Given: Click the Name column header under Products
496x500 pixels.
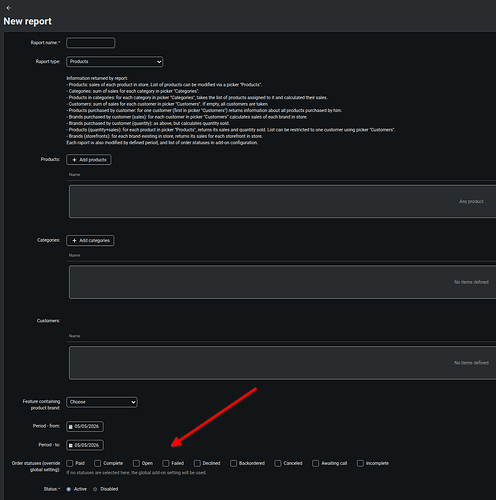Looking at the screenshot, I should [x=74, y=175].
